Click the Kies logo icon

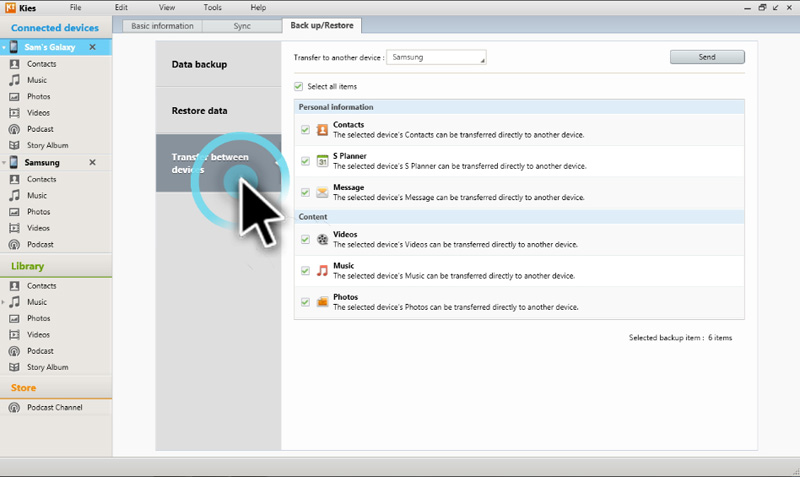[10, 8]
